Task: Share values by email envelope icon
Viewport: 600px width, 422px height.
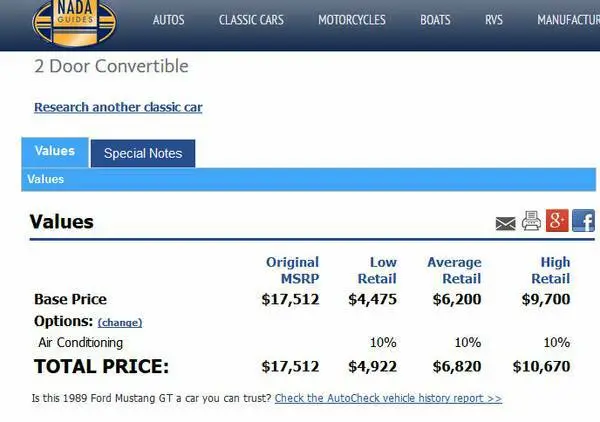Action: click(505, 223)
